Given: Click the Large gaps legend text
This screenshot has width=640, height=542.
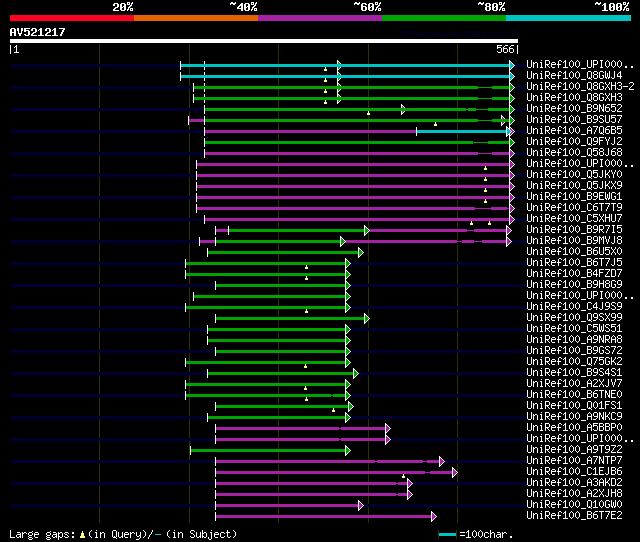Looking at the screenshot, I should pyautogui.click(x=123, y=534).
